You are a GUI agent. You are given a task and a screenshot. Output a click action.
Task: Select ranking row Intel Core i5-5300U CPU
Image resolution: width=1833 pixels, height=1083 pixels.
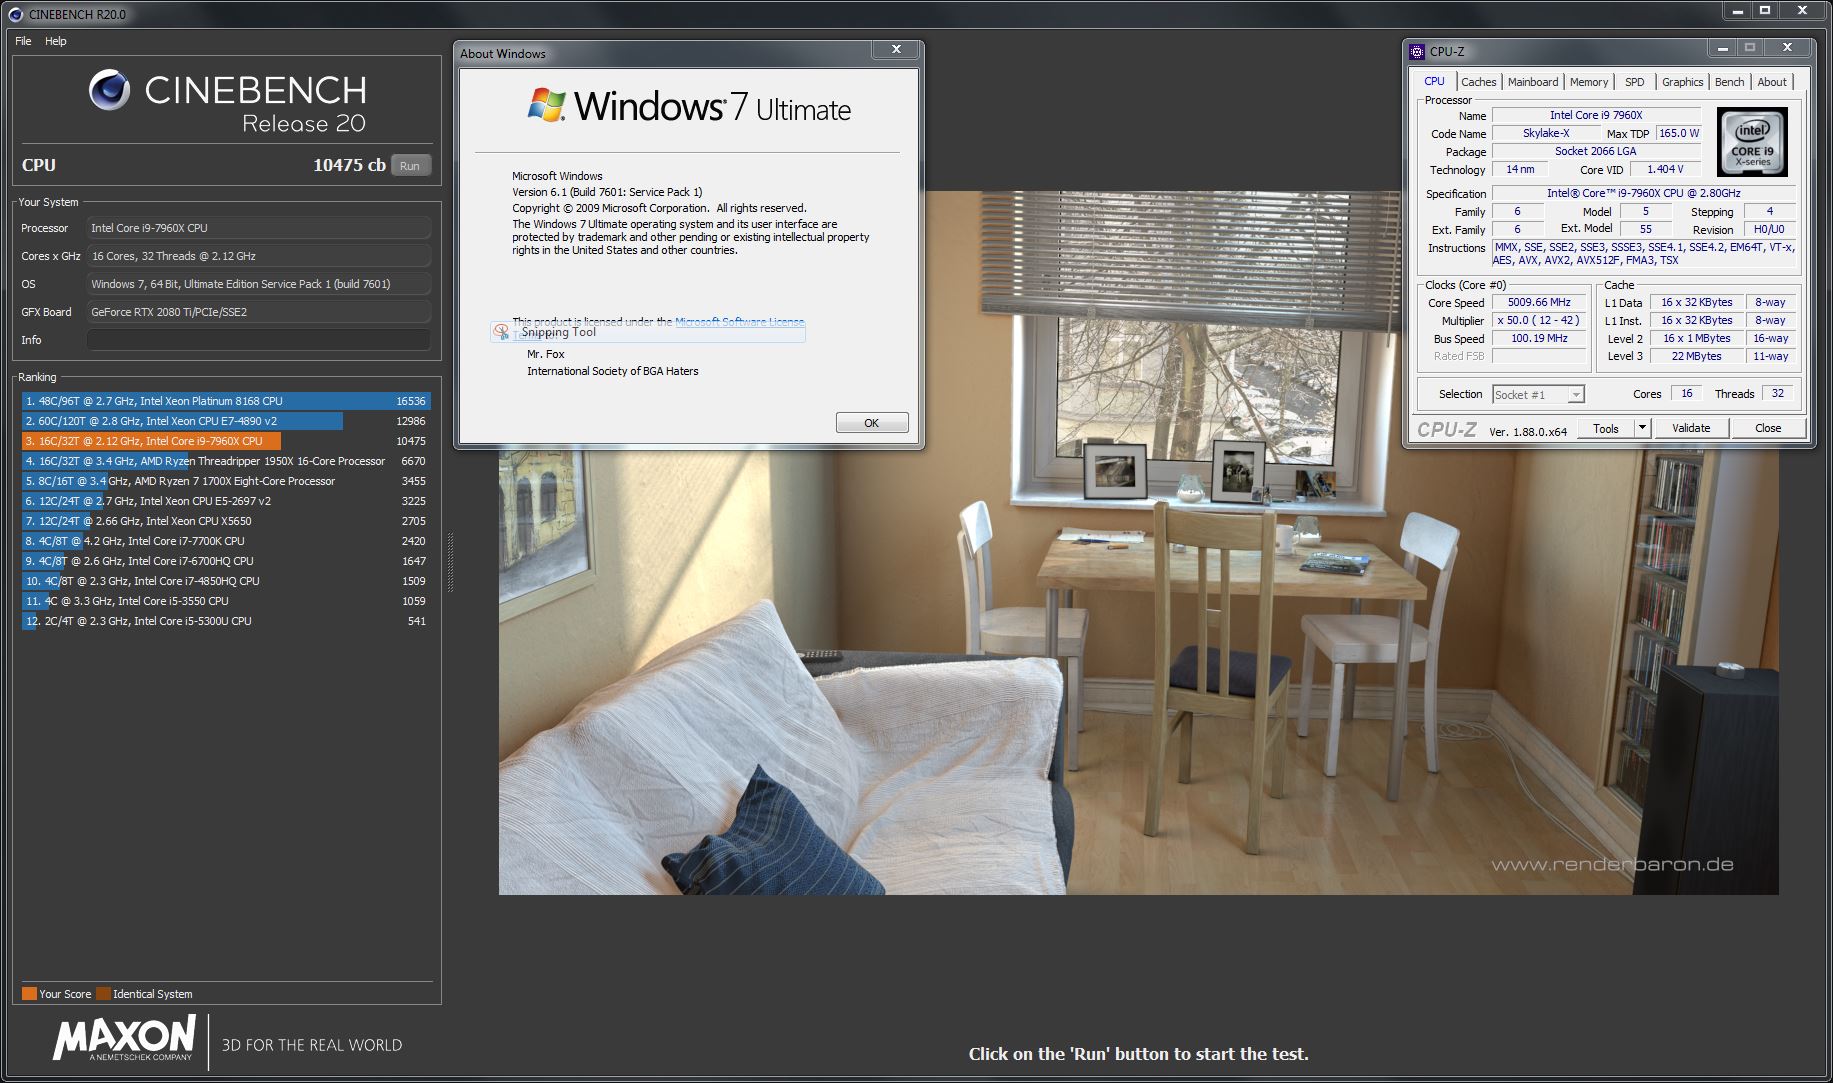[x=226, y=621]
